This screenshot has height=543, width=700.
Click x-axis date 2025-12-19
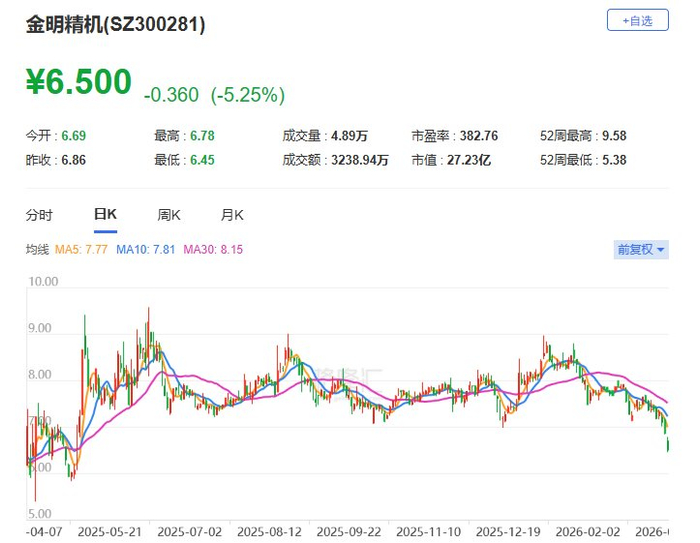pos(508,532)
